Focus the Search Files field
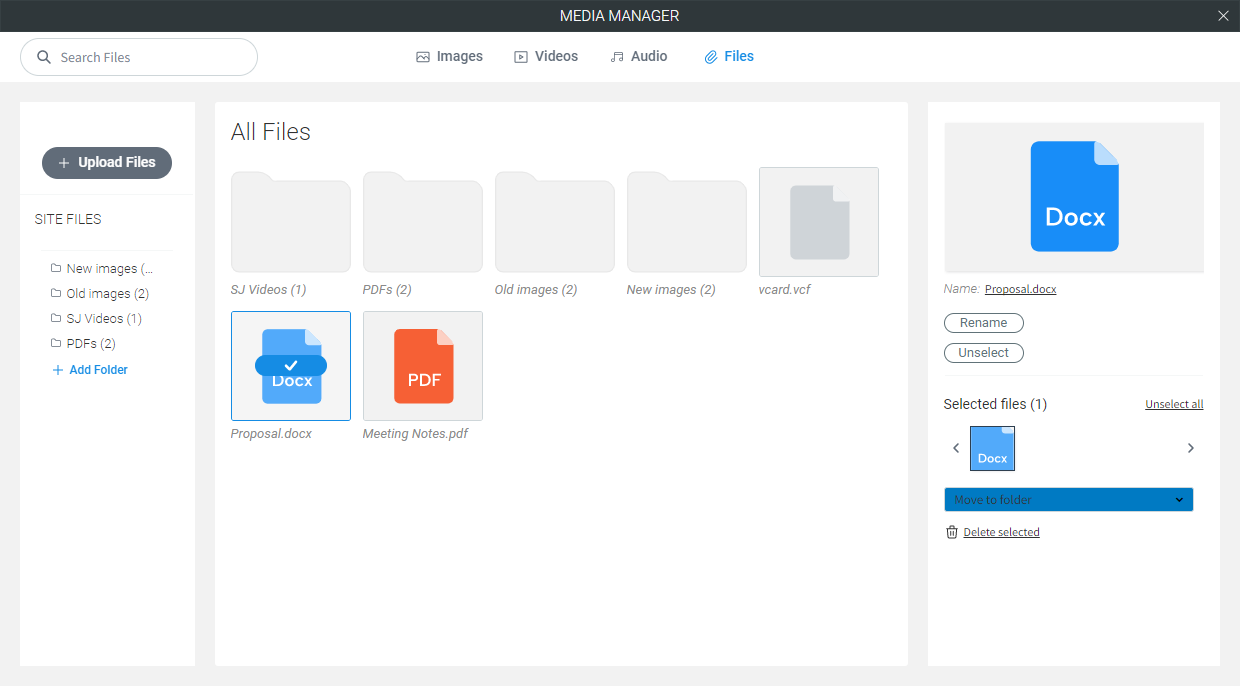The width and height of the screenshot is (1240, 686). (x=139, y=57)
